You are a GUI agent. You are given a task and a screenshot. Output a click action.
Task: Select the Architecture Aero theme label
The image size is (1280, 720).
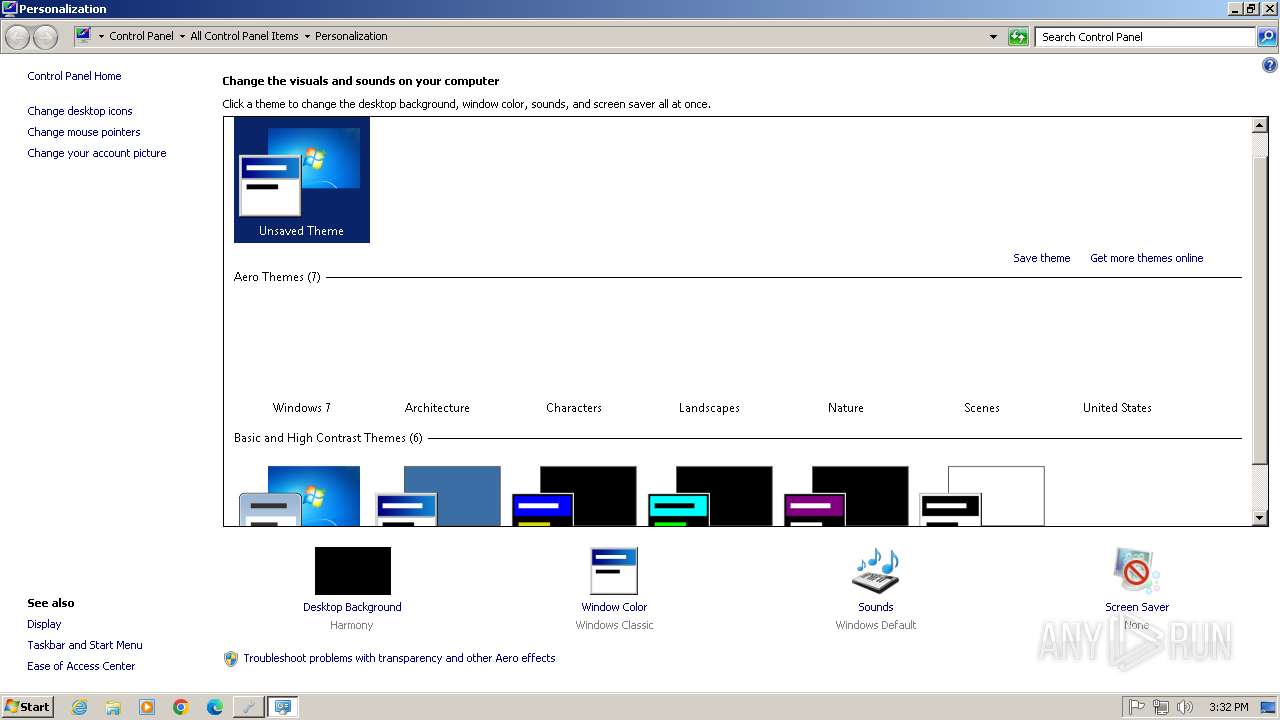[437, 408]
